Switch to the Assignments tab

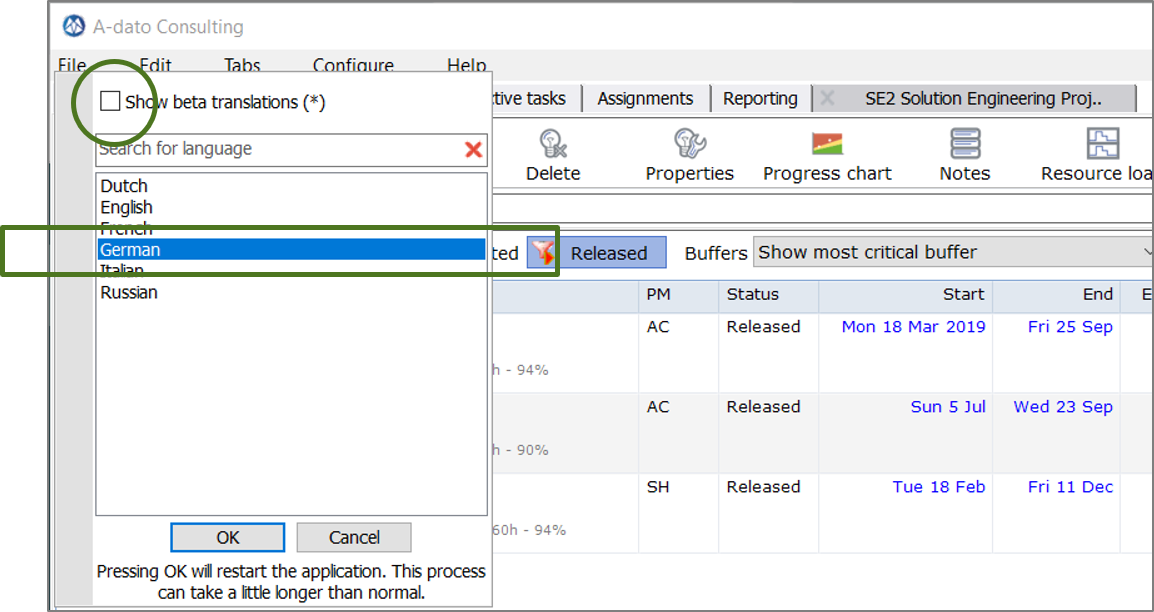click(645, 99)
